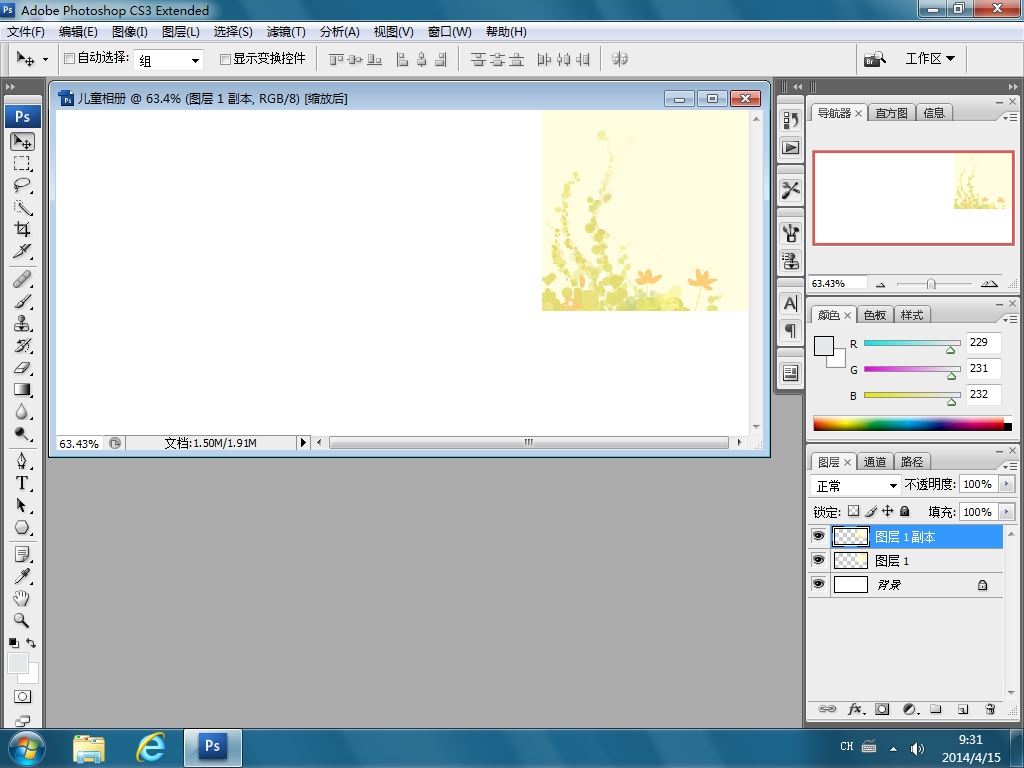The height and width of the screenshot is (768, 1024).
Task: Swap foreground and background colors
Action: 31,643
